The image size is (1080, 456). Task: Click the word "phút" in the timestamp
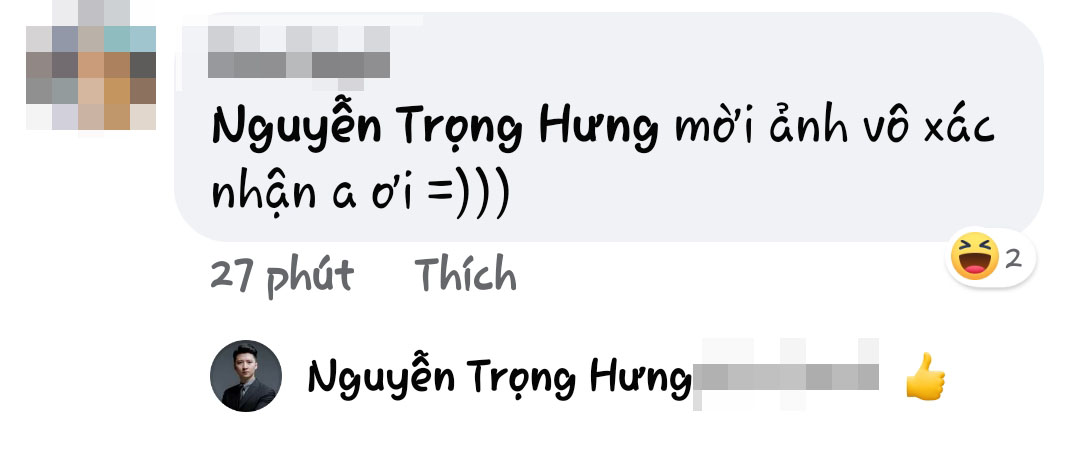(310, 277)
